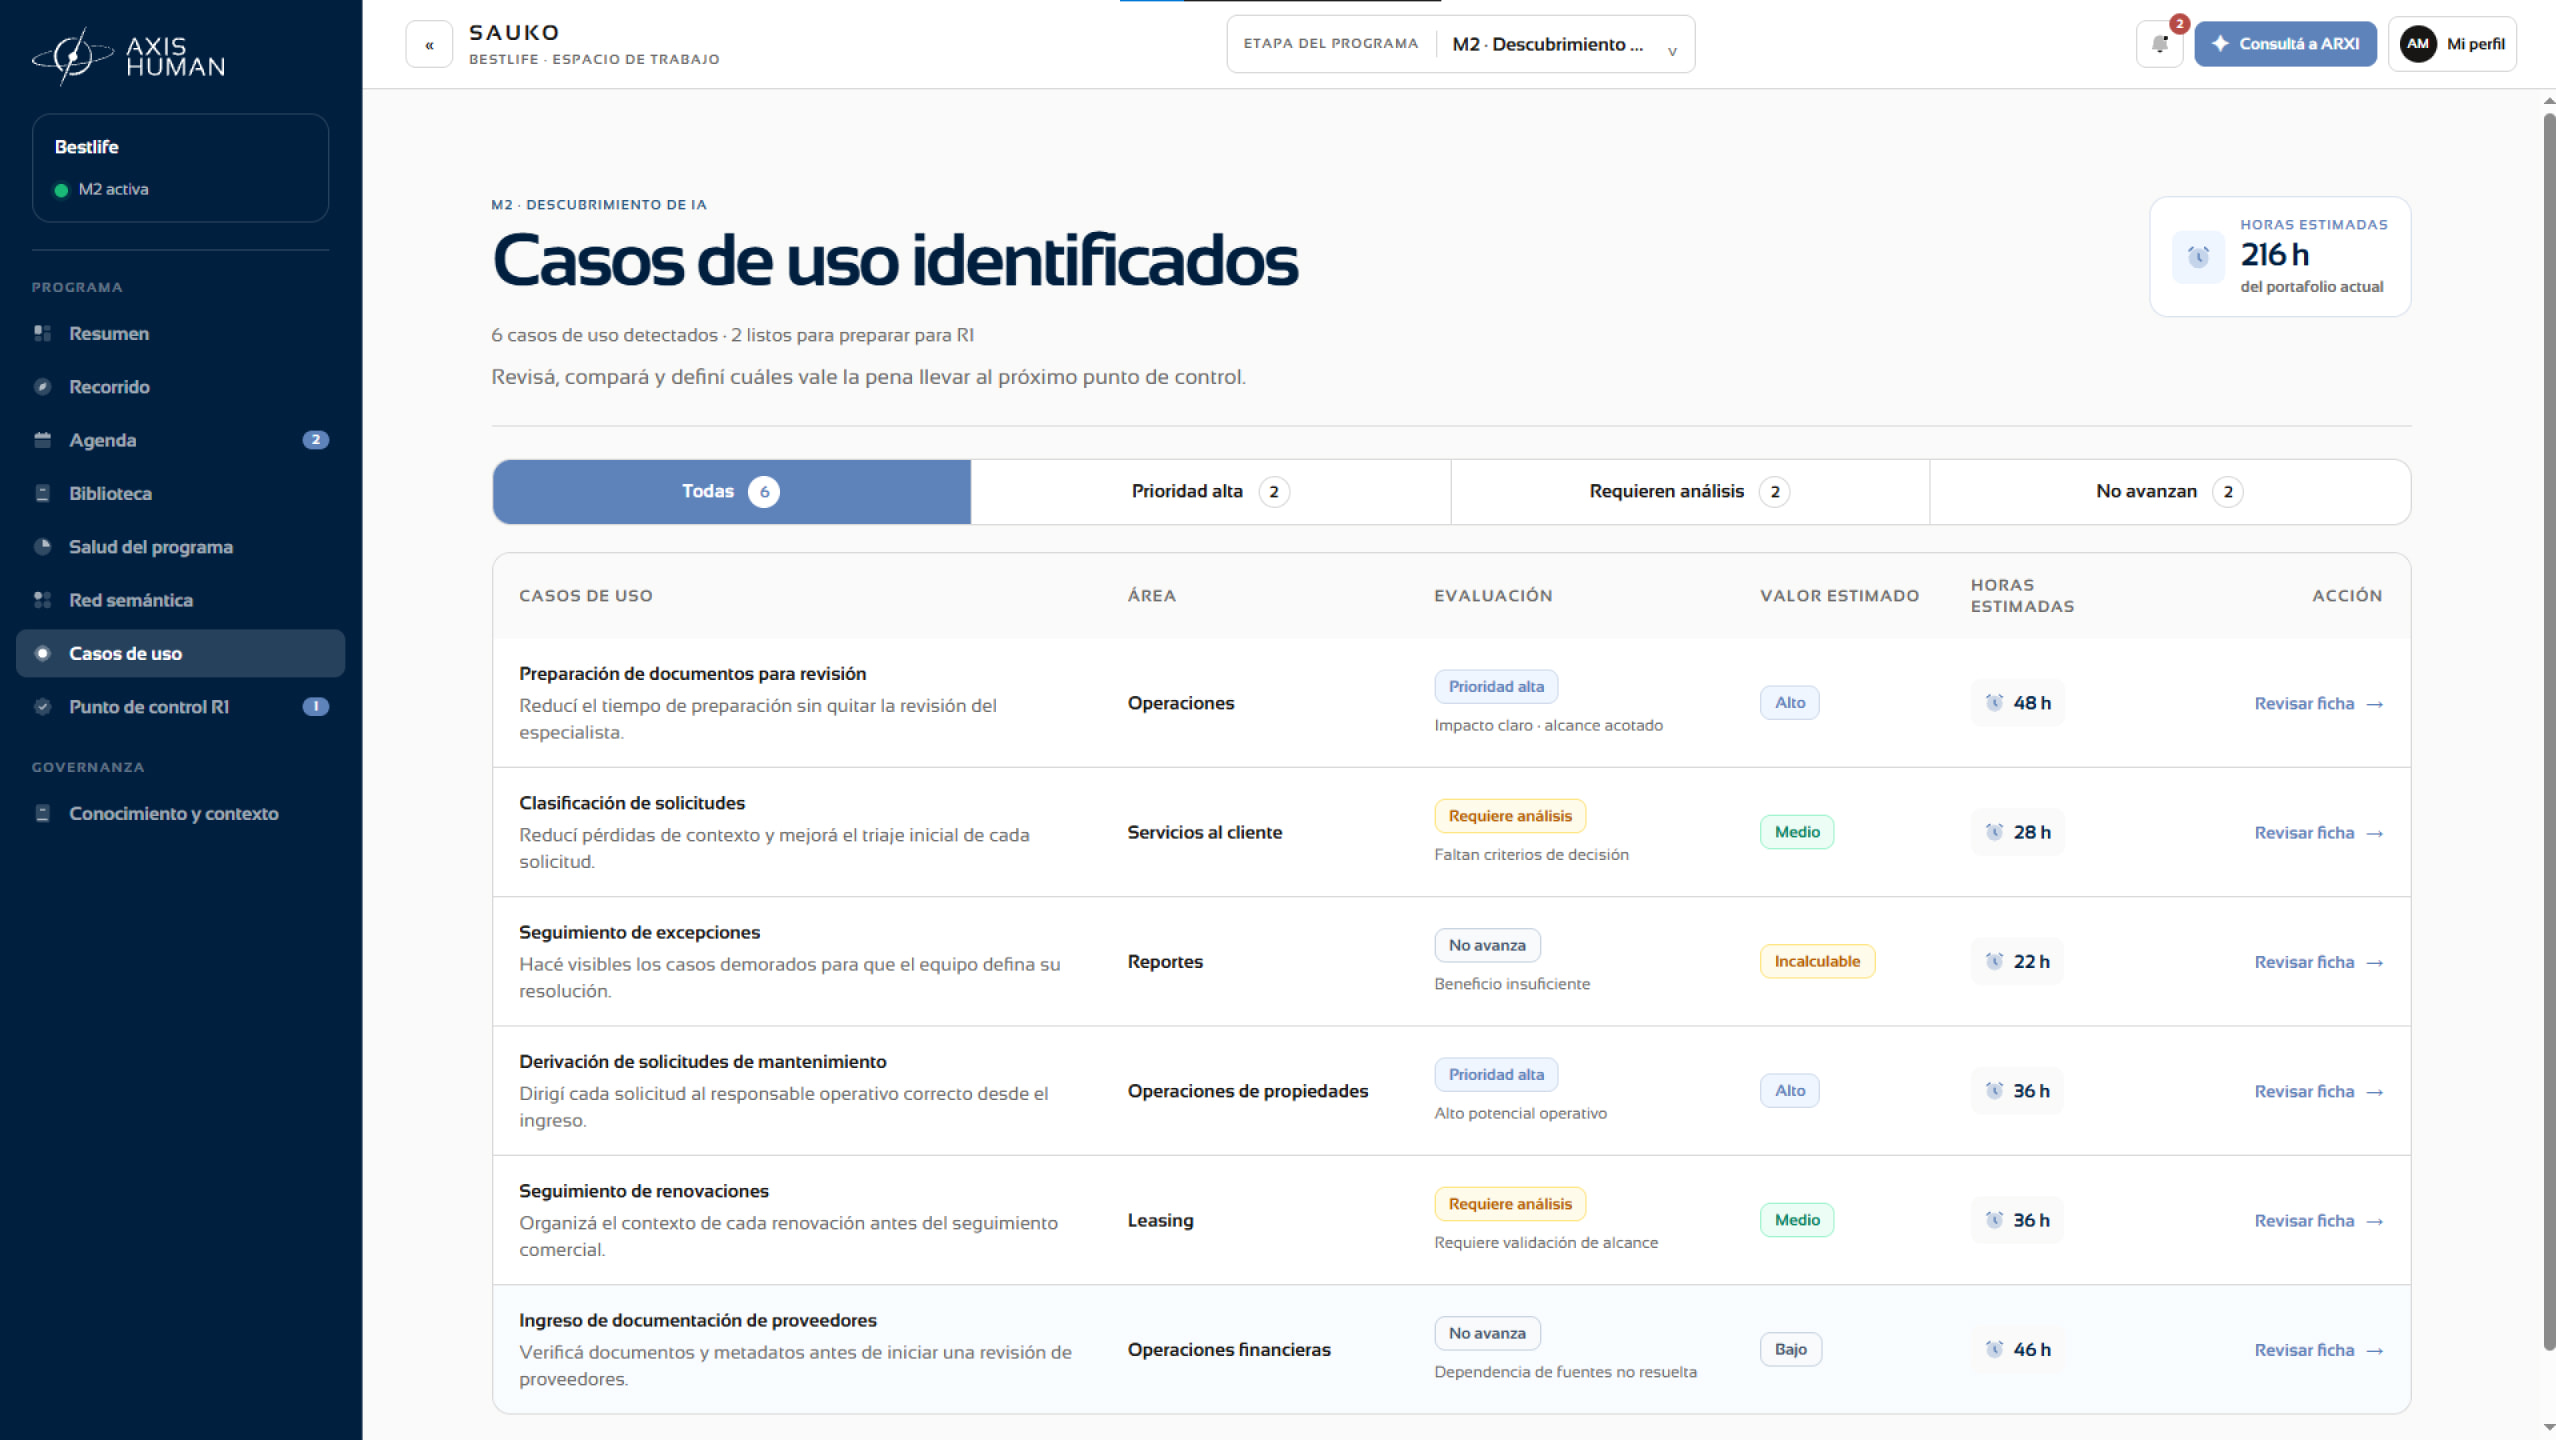
Task: Click the Agenda badge showing 2
Action: [315, 440]
